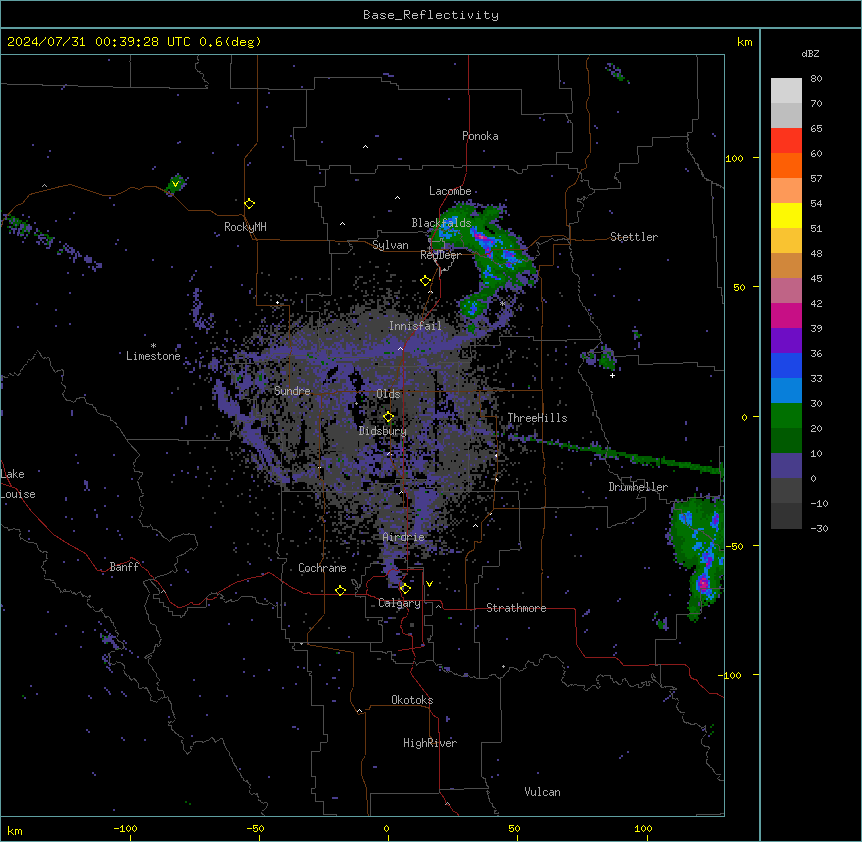The height and width of the screenshot is (842, 862).
Task: Click the RockyMH label
Action: tap(245, 227)
